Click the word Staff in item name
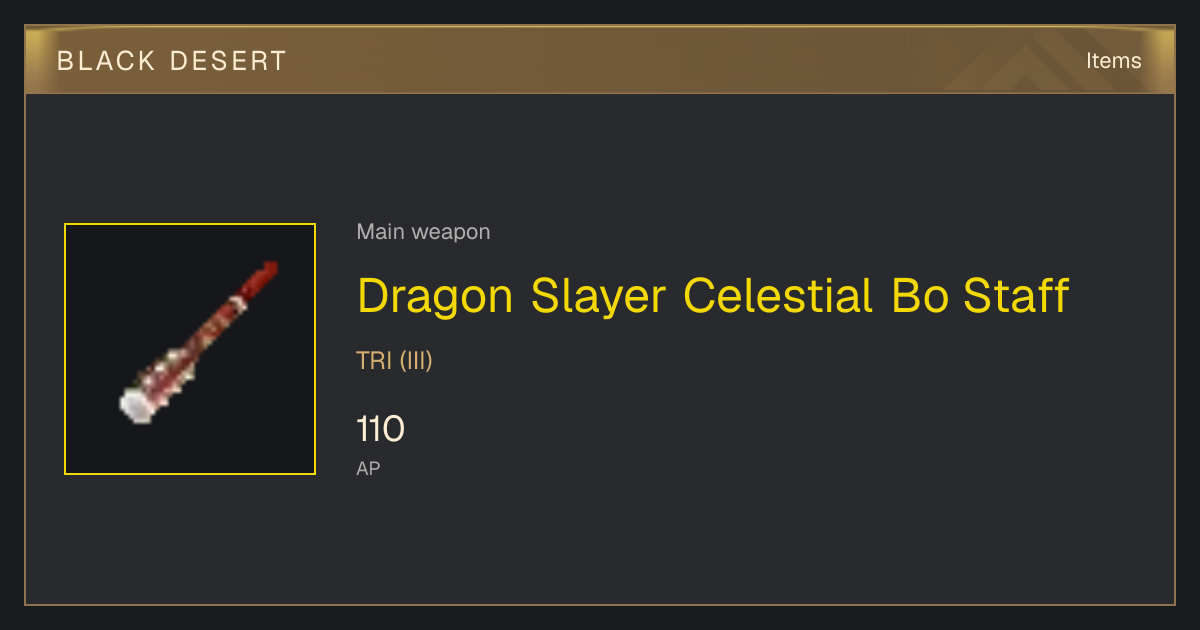1200x630 pixels. click(1017, 296)
